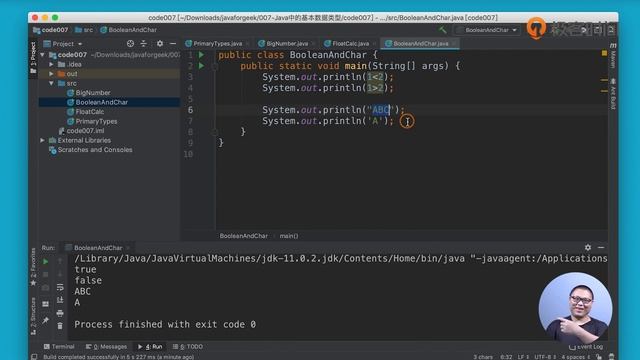
Task: Toggle the 4: Run tool window
Action: tap(150, 347)
